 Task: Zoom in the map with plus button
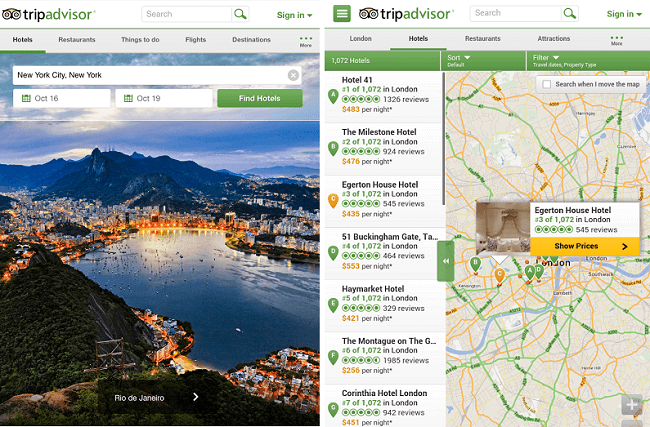(632, 404)
